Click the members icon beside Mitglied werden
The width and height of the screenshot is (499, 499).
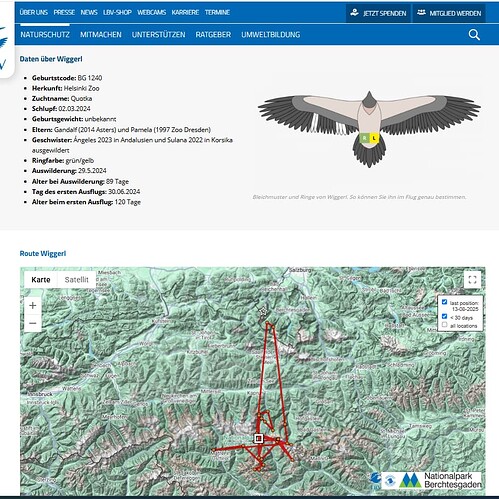click(x=421, y=13)
